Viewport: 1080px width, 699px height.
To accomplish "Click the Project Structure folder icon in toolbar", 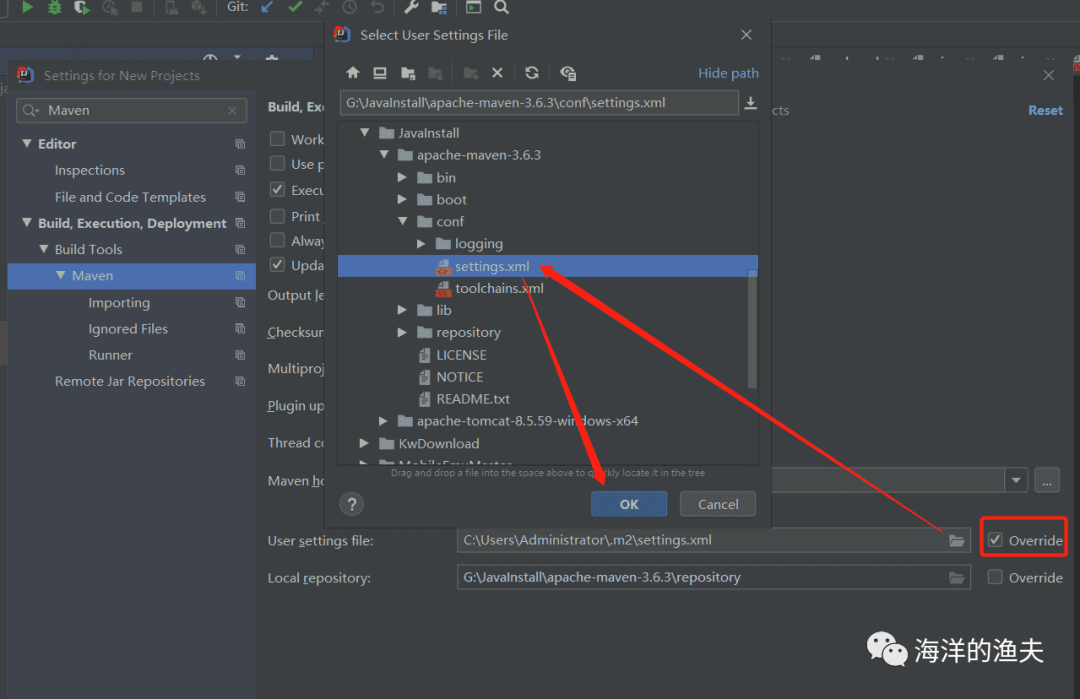I will point(439,7).
